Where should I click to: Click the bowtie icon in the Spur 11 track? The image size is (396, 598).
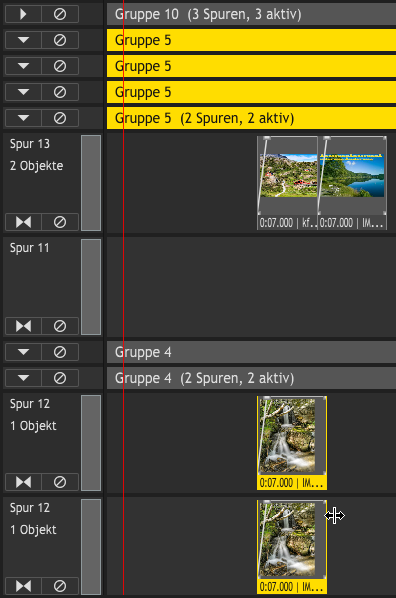point(23,326)
